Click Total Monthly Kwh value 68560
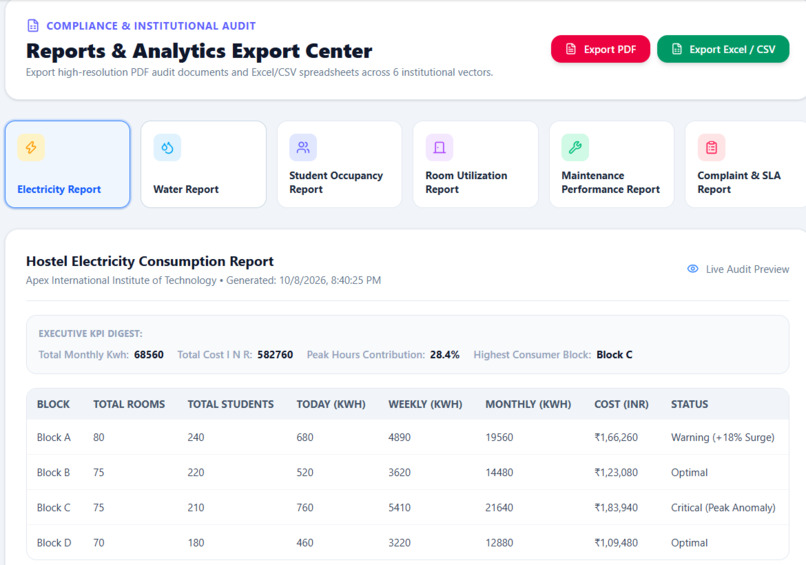Image resolution: width=806 pixels, height=565 pixels. click(x=149, y=355)
